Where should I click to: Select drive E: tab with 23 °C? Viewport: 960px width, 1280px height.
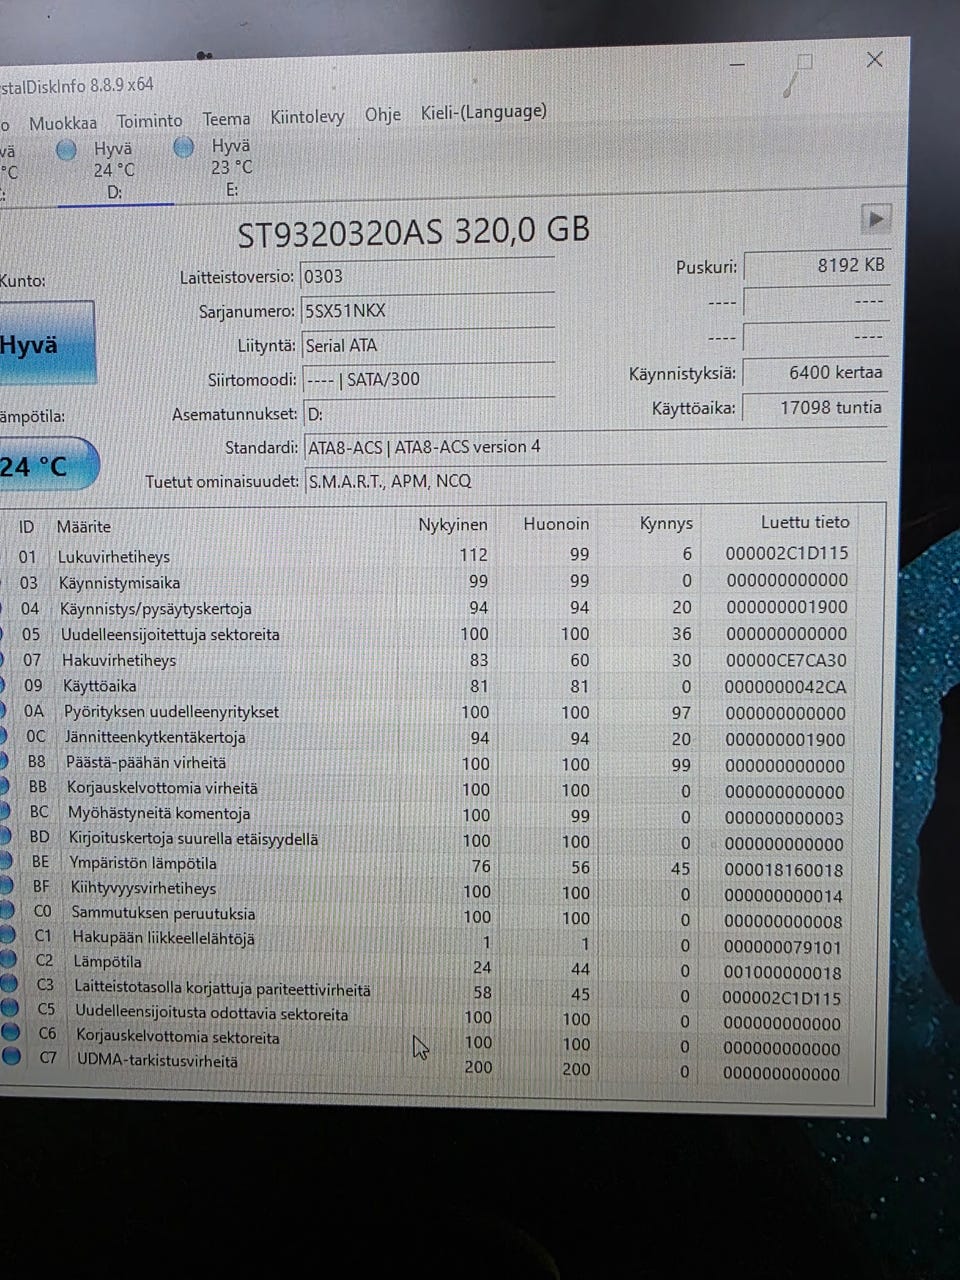pos(231,167)
